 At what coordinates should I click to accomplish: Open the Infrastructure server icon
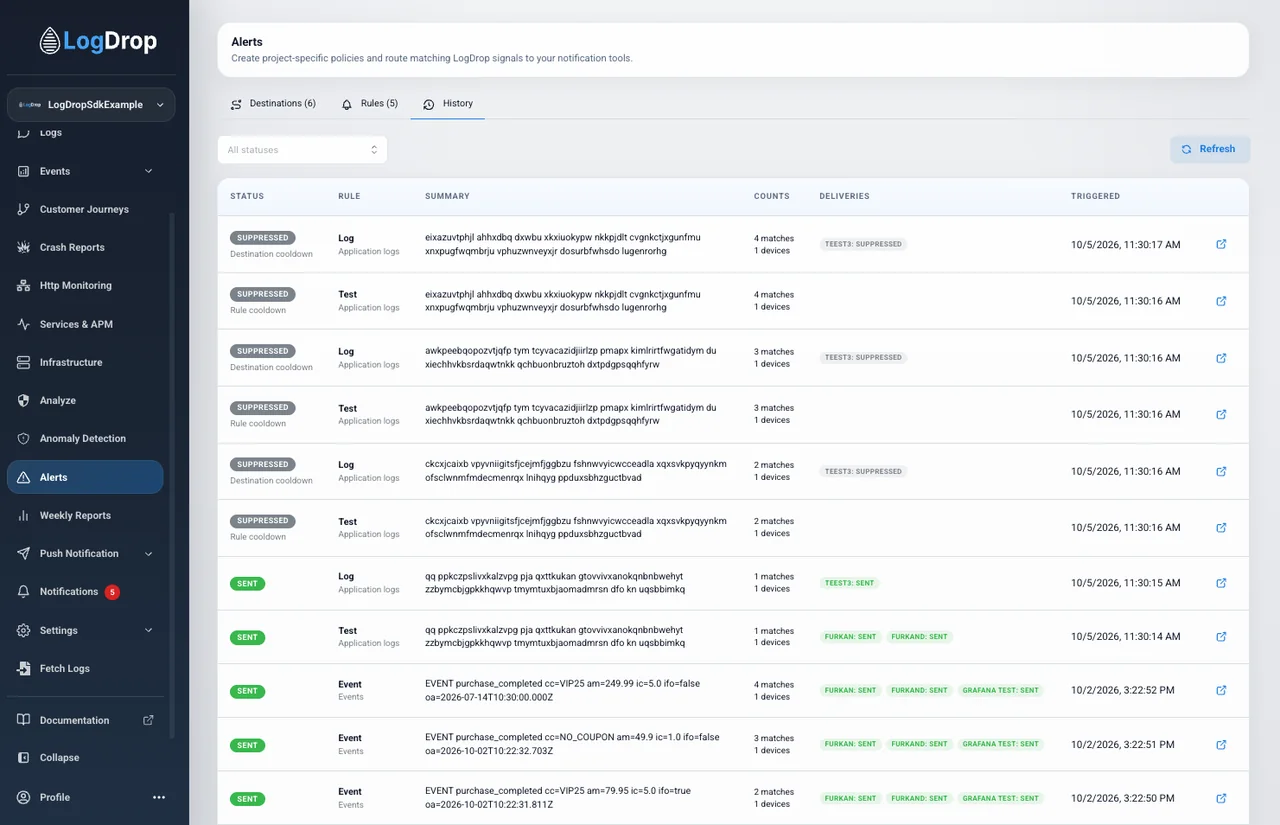pos(23,362)
